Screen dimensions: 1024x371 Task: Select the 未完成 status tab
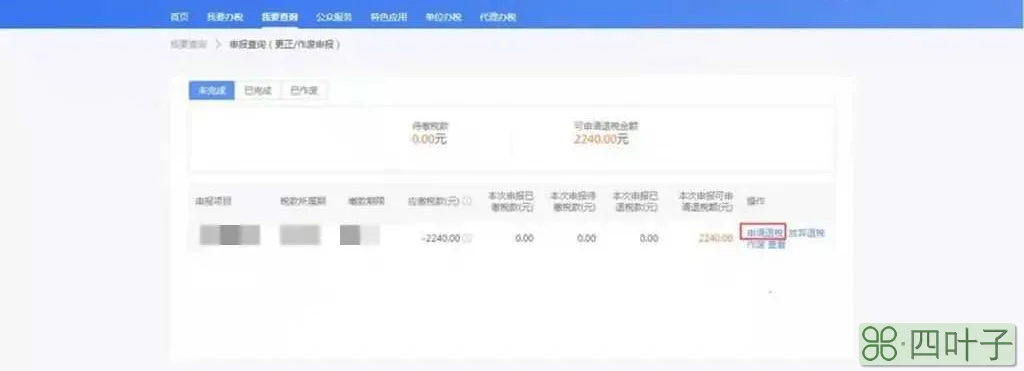212,91
